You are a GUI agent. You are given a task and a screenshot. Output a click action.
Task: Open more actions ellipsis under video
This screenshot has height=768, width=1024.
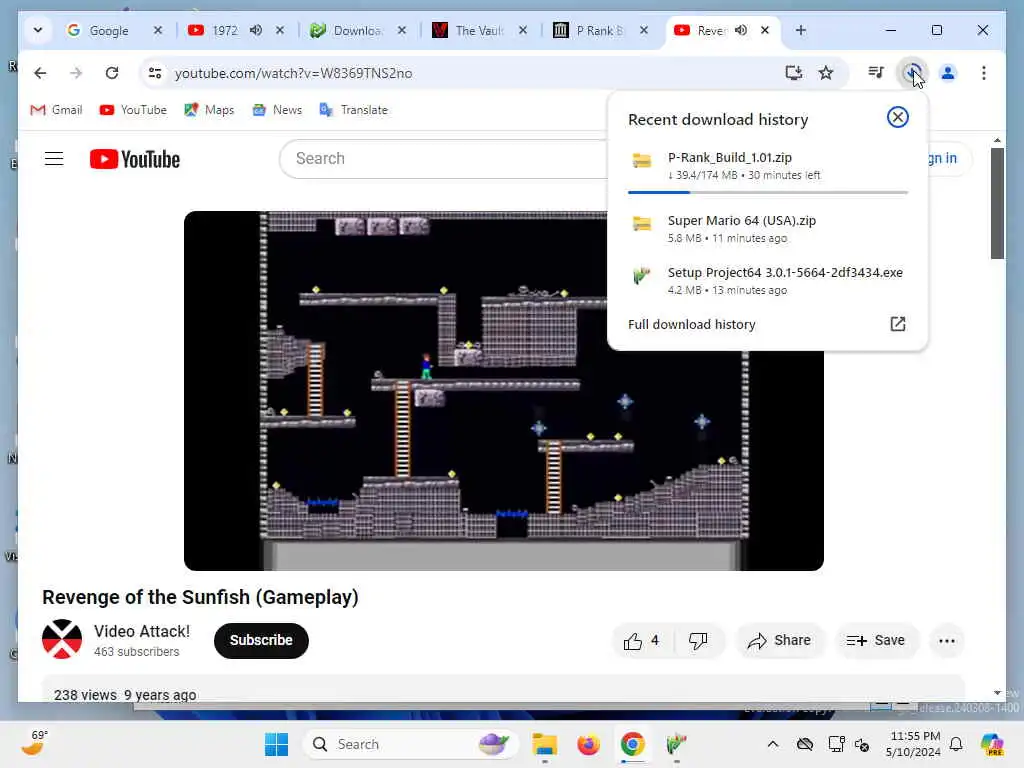point(946,641)
